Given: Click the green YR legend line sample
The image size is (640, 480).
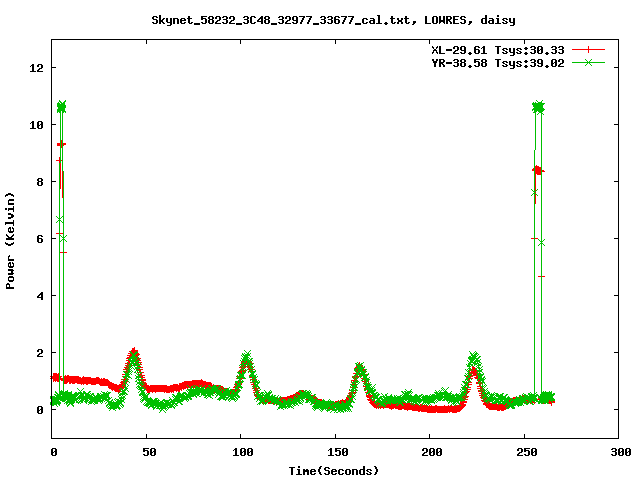Looking at the screenshot, I should (588, 62).
